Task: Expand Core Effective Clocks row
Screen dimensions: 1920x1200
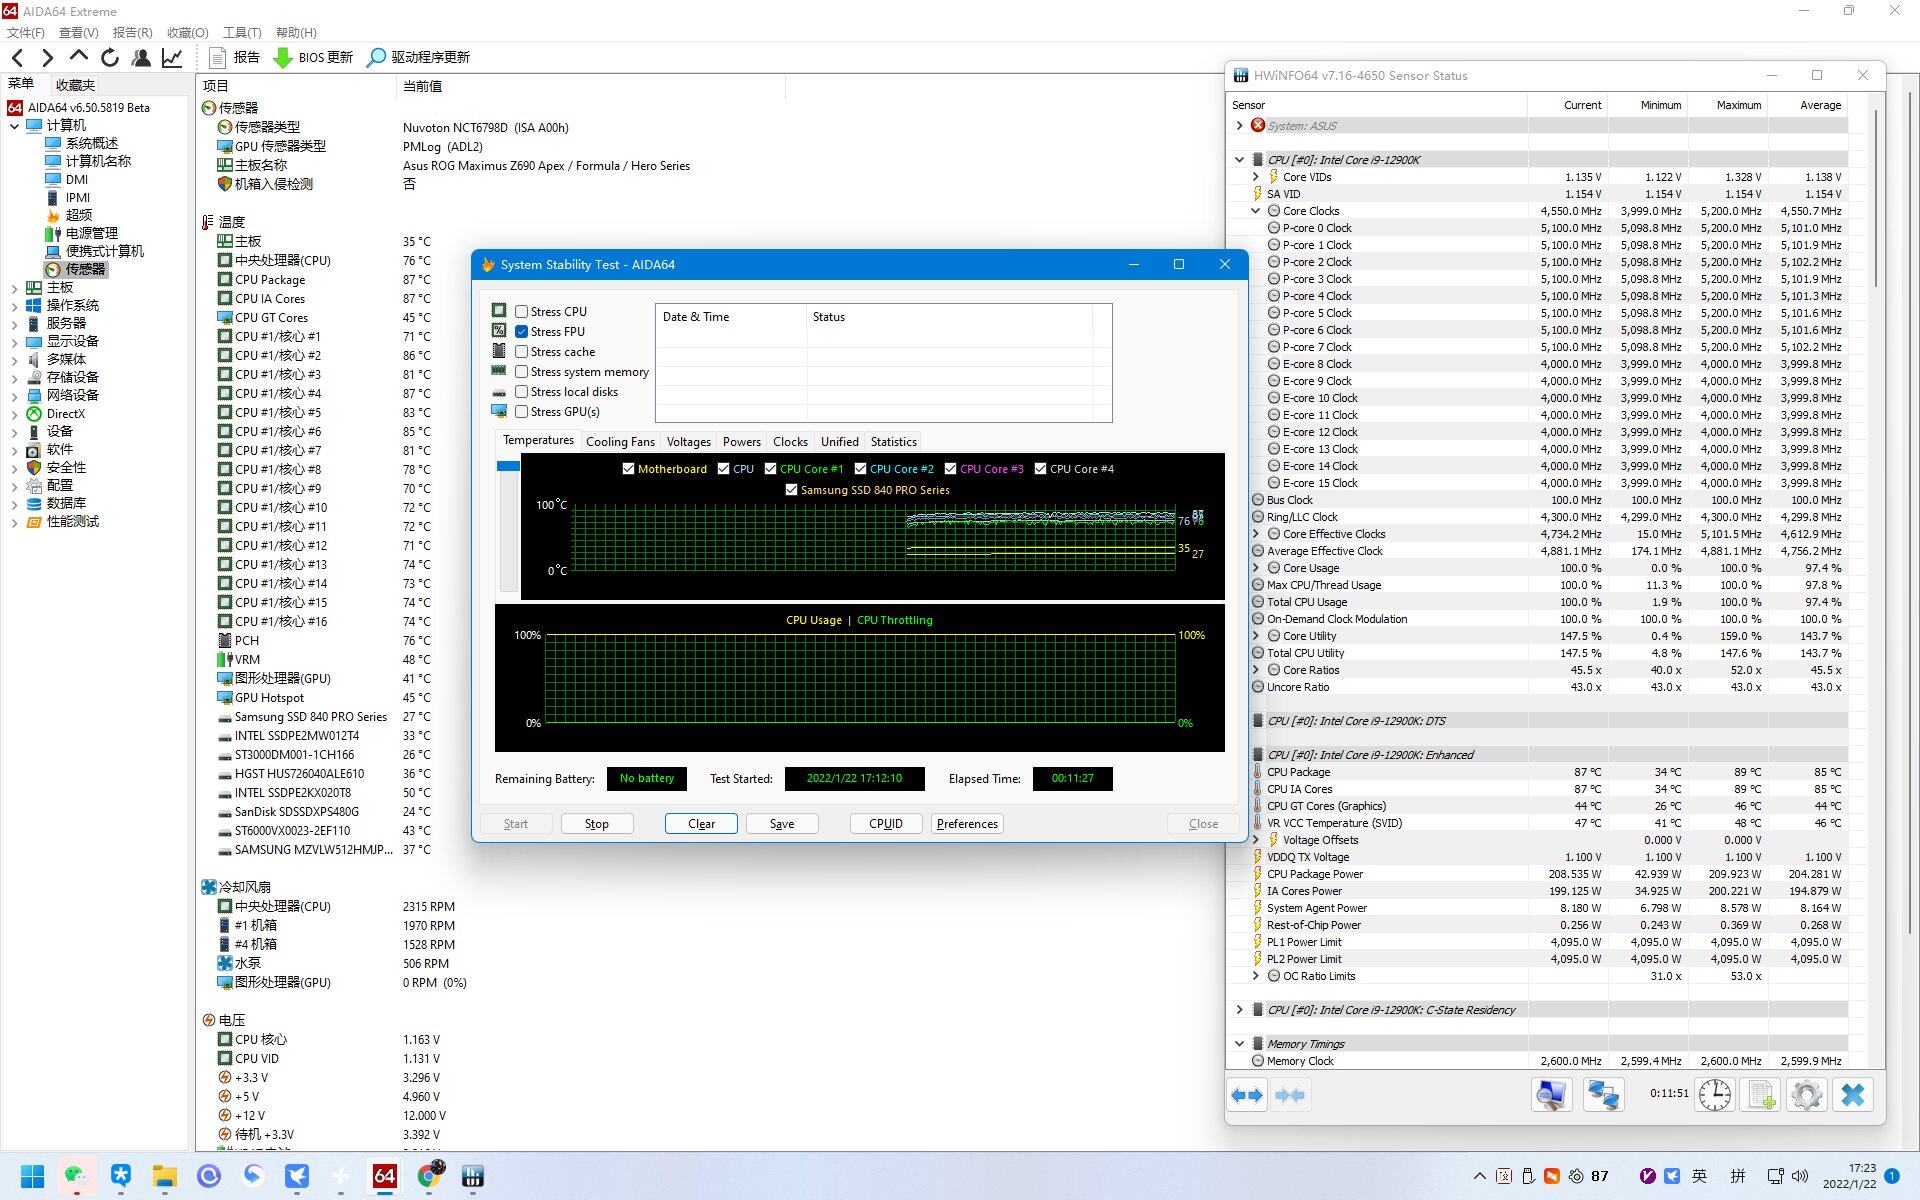Action: [1256, 534]
